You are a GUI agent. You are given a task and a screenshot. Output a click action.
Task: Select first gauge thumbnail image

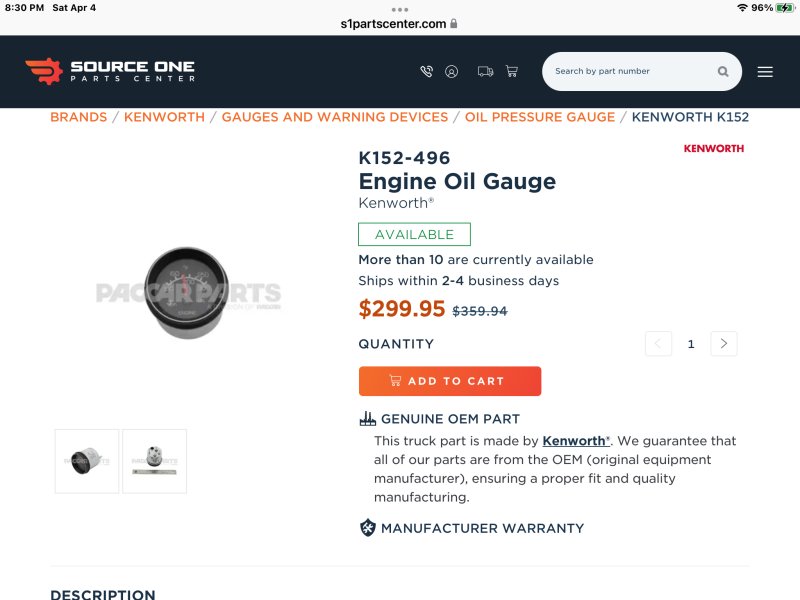(x=87, y=461)
